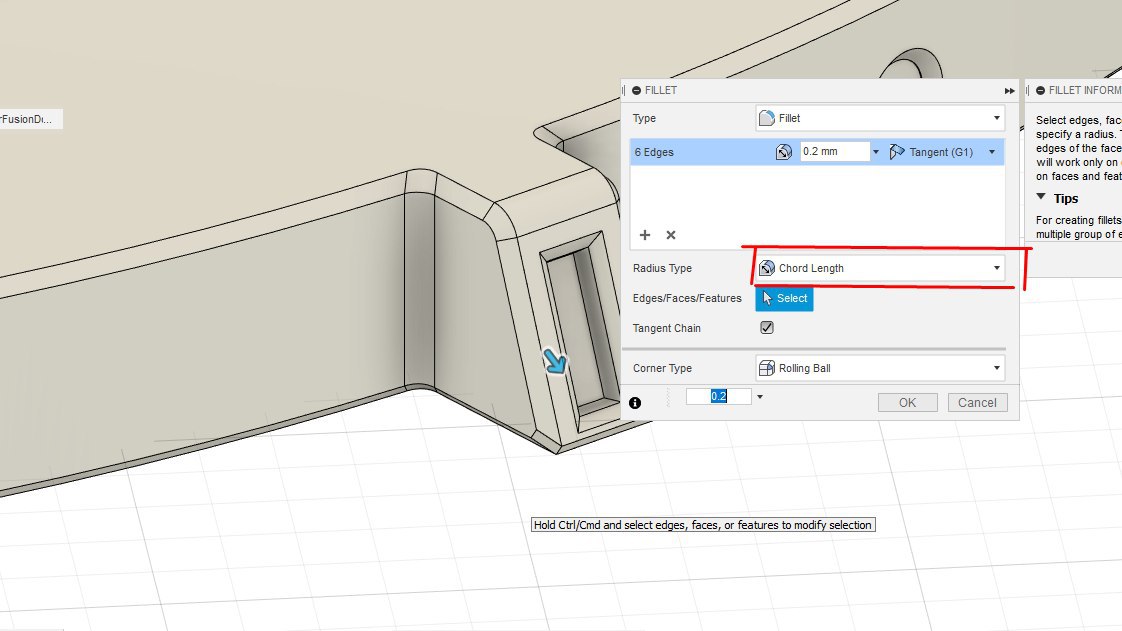
Task: Open the Corner Type Rolling Ball dropdown
Action: 879,368
